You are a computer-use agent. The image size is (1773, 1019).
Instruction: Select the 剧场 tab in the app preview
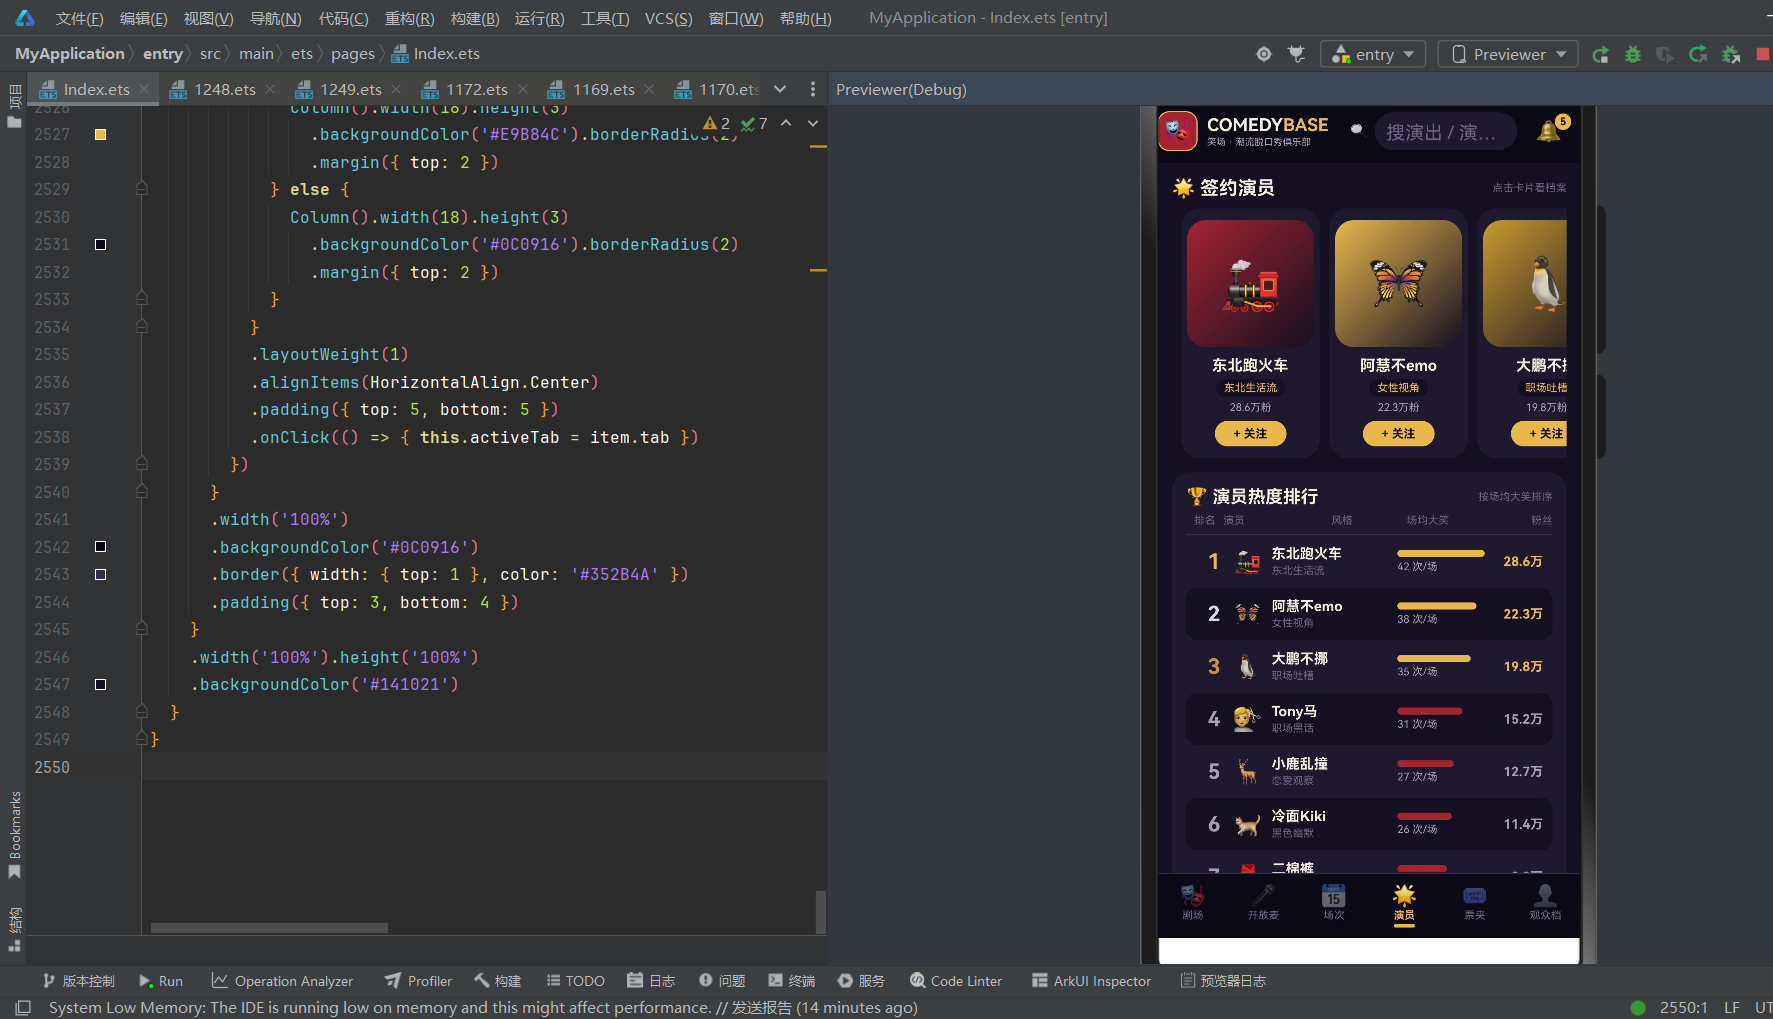coord(1193,901)
